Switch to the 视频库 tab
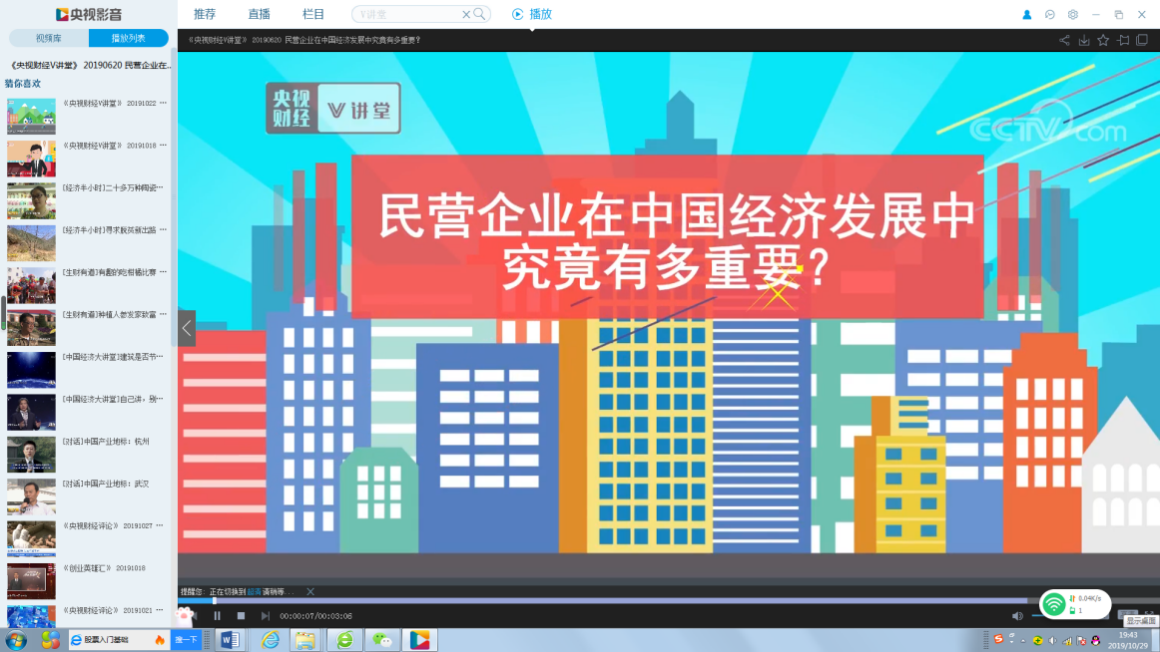The height and width of the screenshot is (652, 1160). pos(48,38)
